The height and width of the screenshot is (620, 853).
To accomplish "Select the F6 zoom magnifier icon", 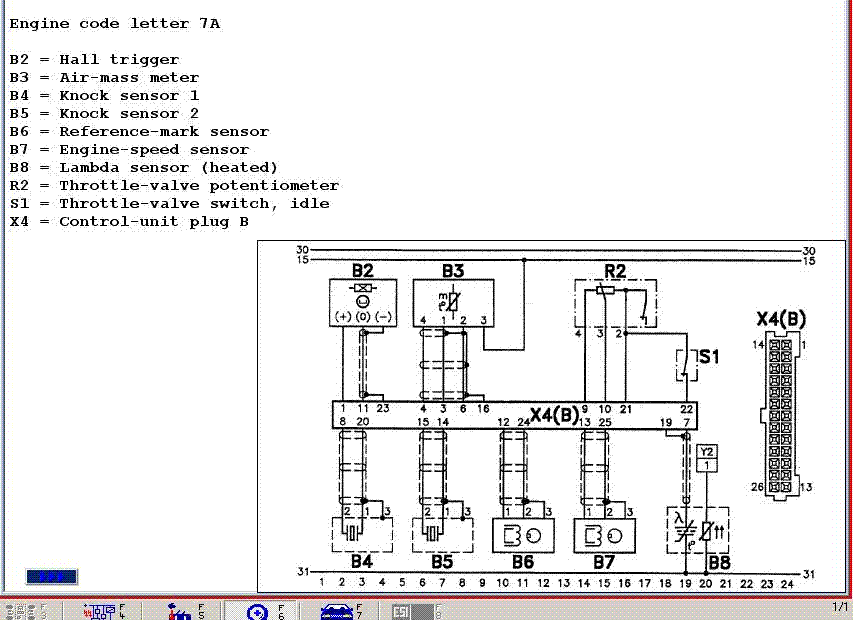I will click(257, 610).
